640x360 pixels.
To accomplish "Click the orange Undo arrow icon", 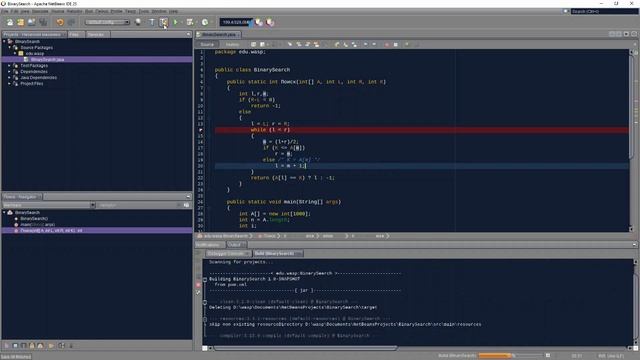I will pos(60,22).
